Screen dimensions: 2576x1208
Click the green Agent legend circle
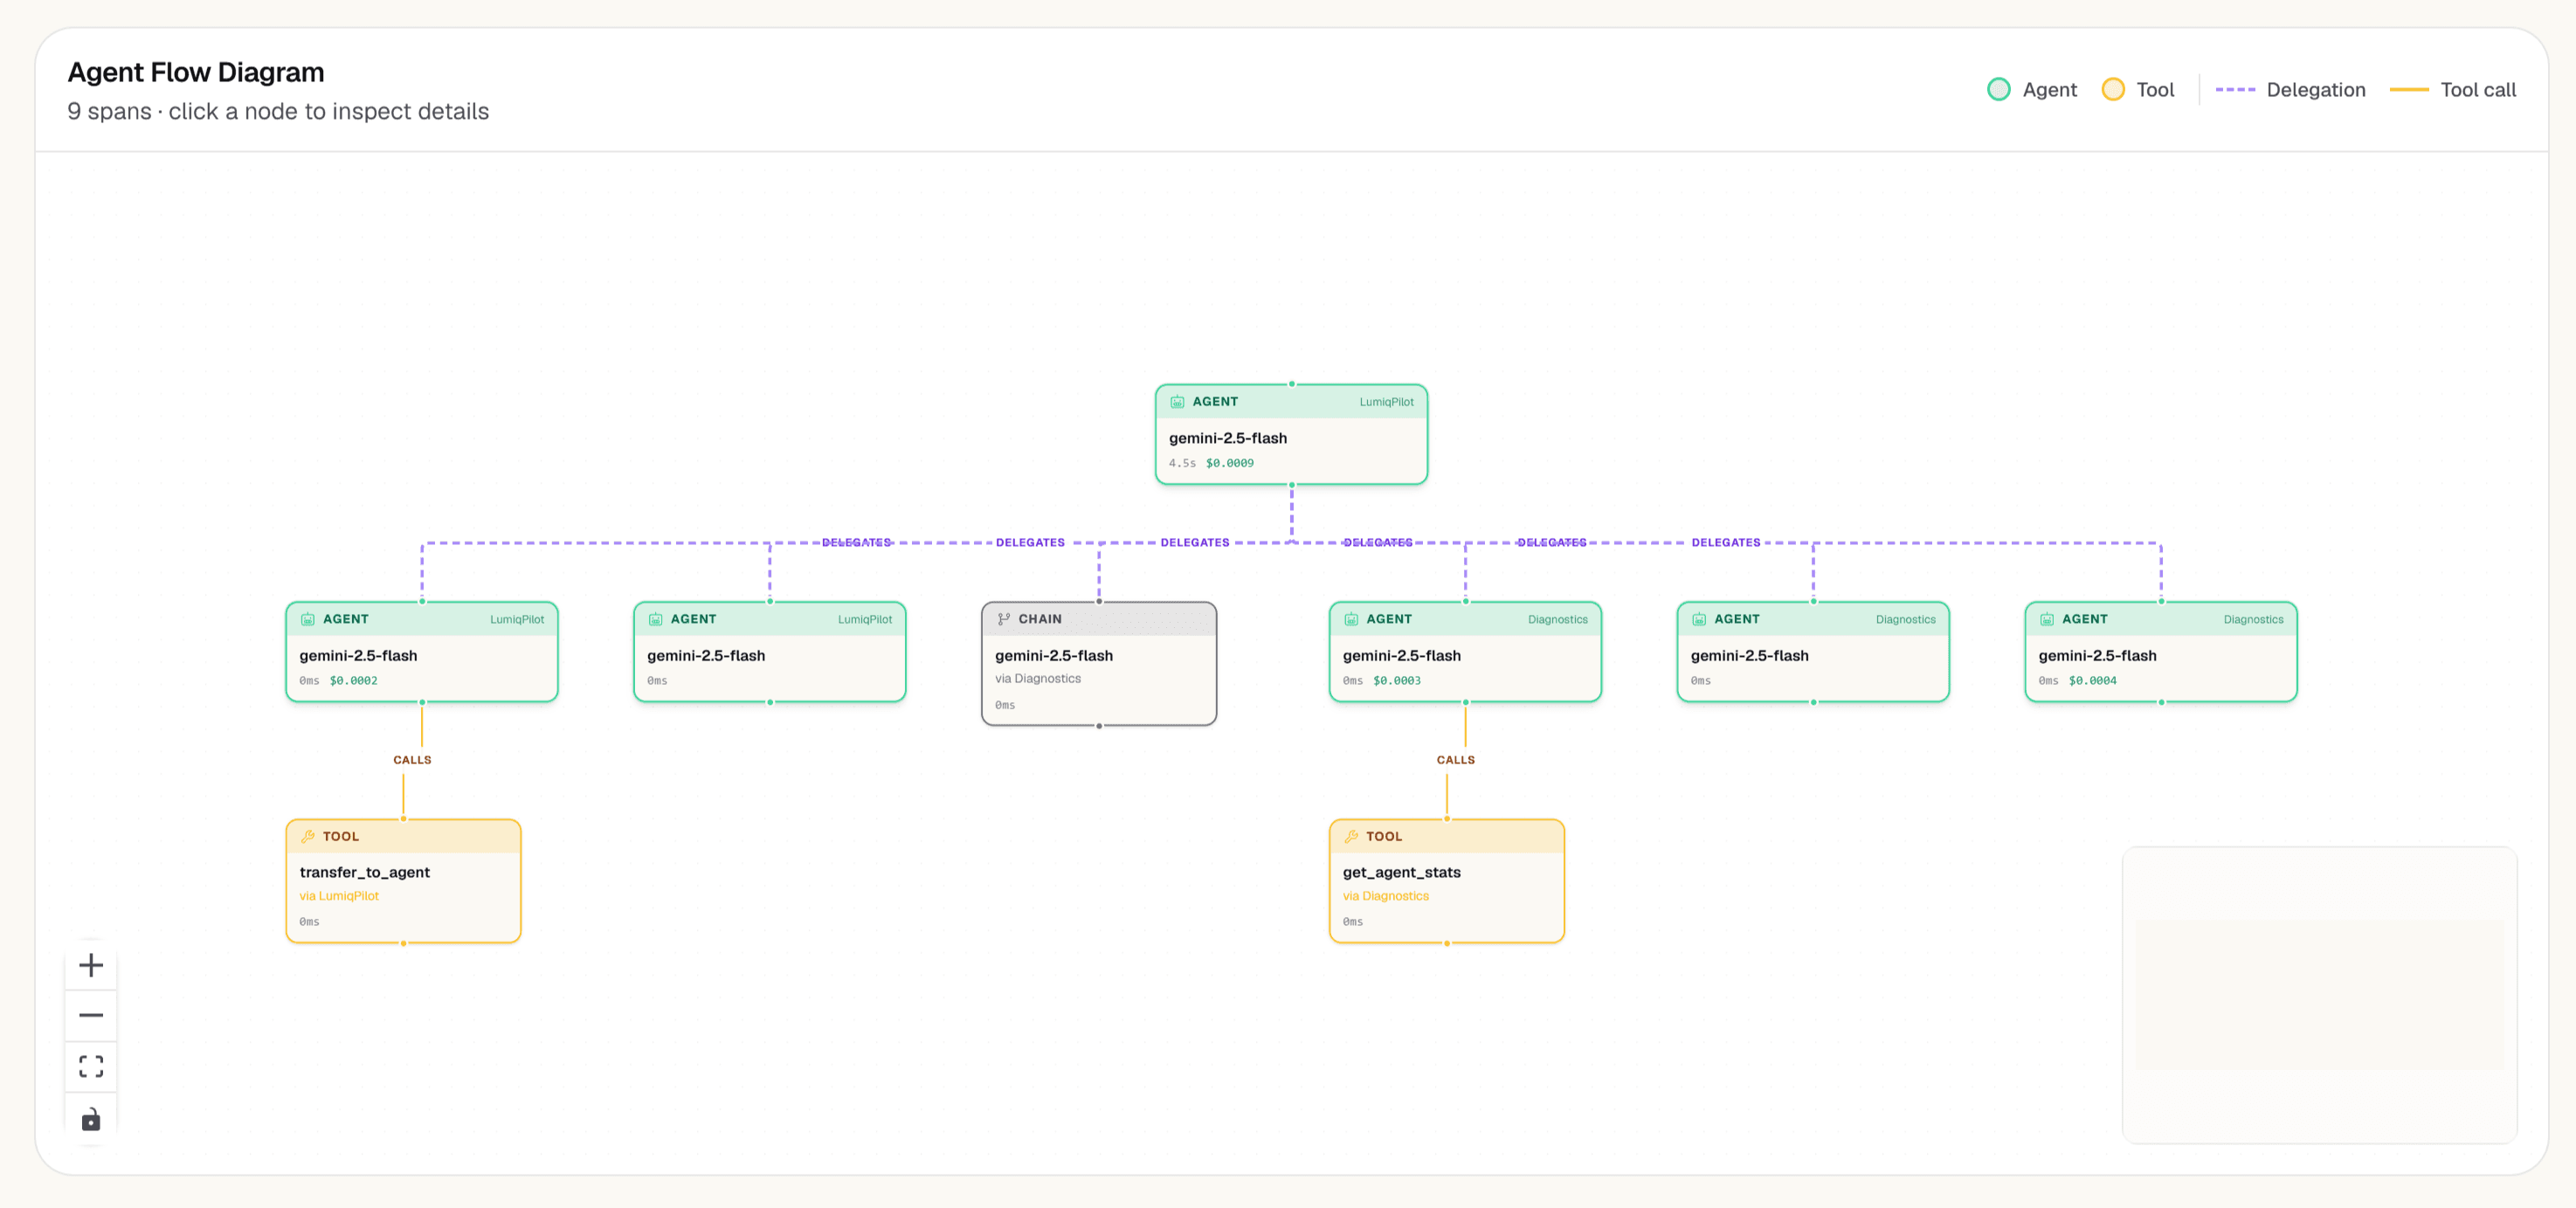point(1998,89)
